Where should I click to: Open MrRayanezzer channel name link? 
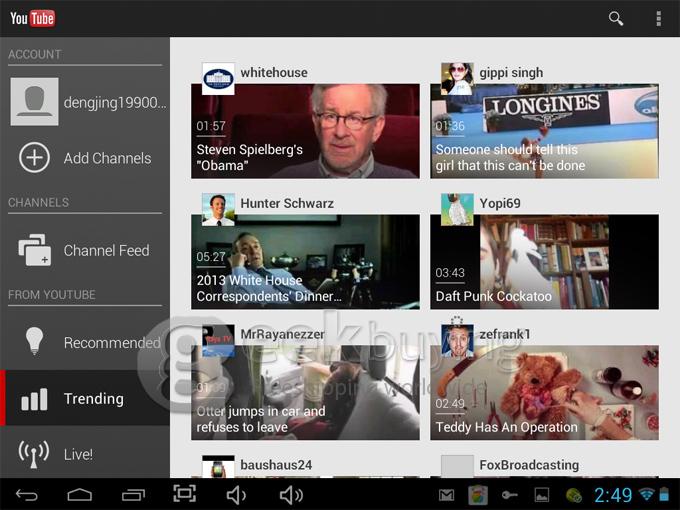point(282,334)
